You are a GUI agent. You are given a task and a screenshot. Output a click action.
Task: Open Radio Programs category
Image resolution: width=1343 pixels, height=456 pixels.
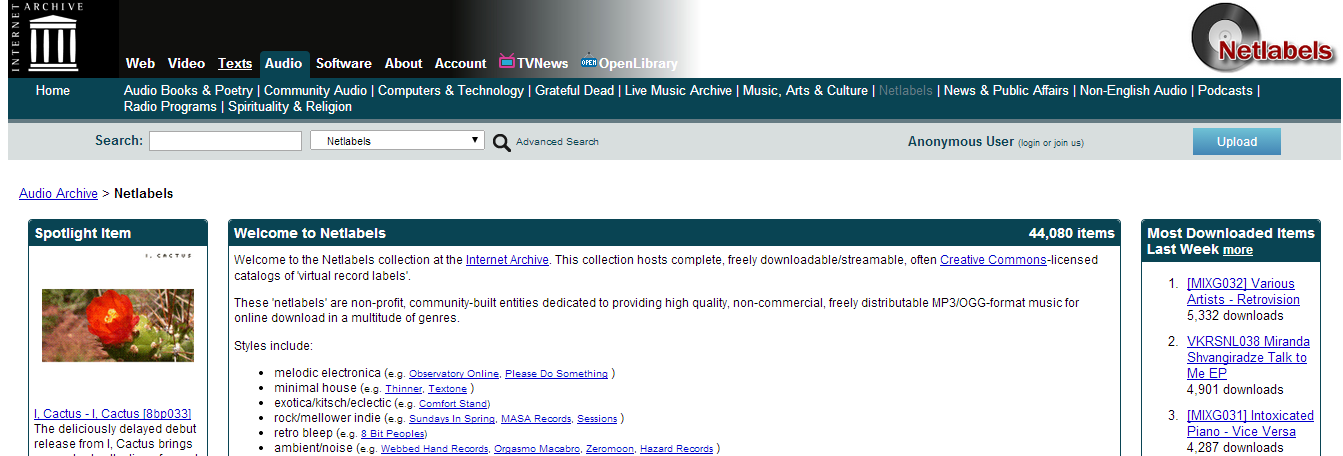170,106
